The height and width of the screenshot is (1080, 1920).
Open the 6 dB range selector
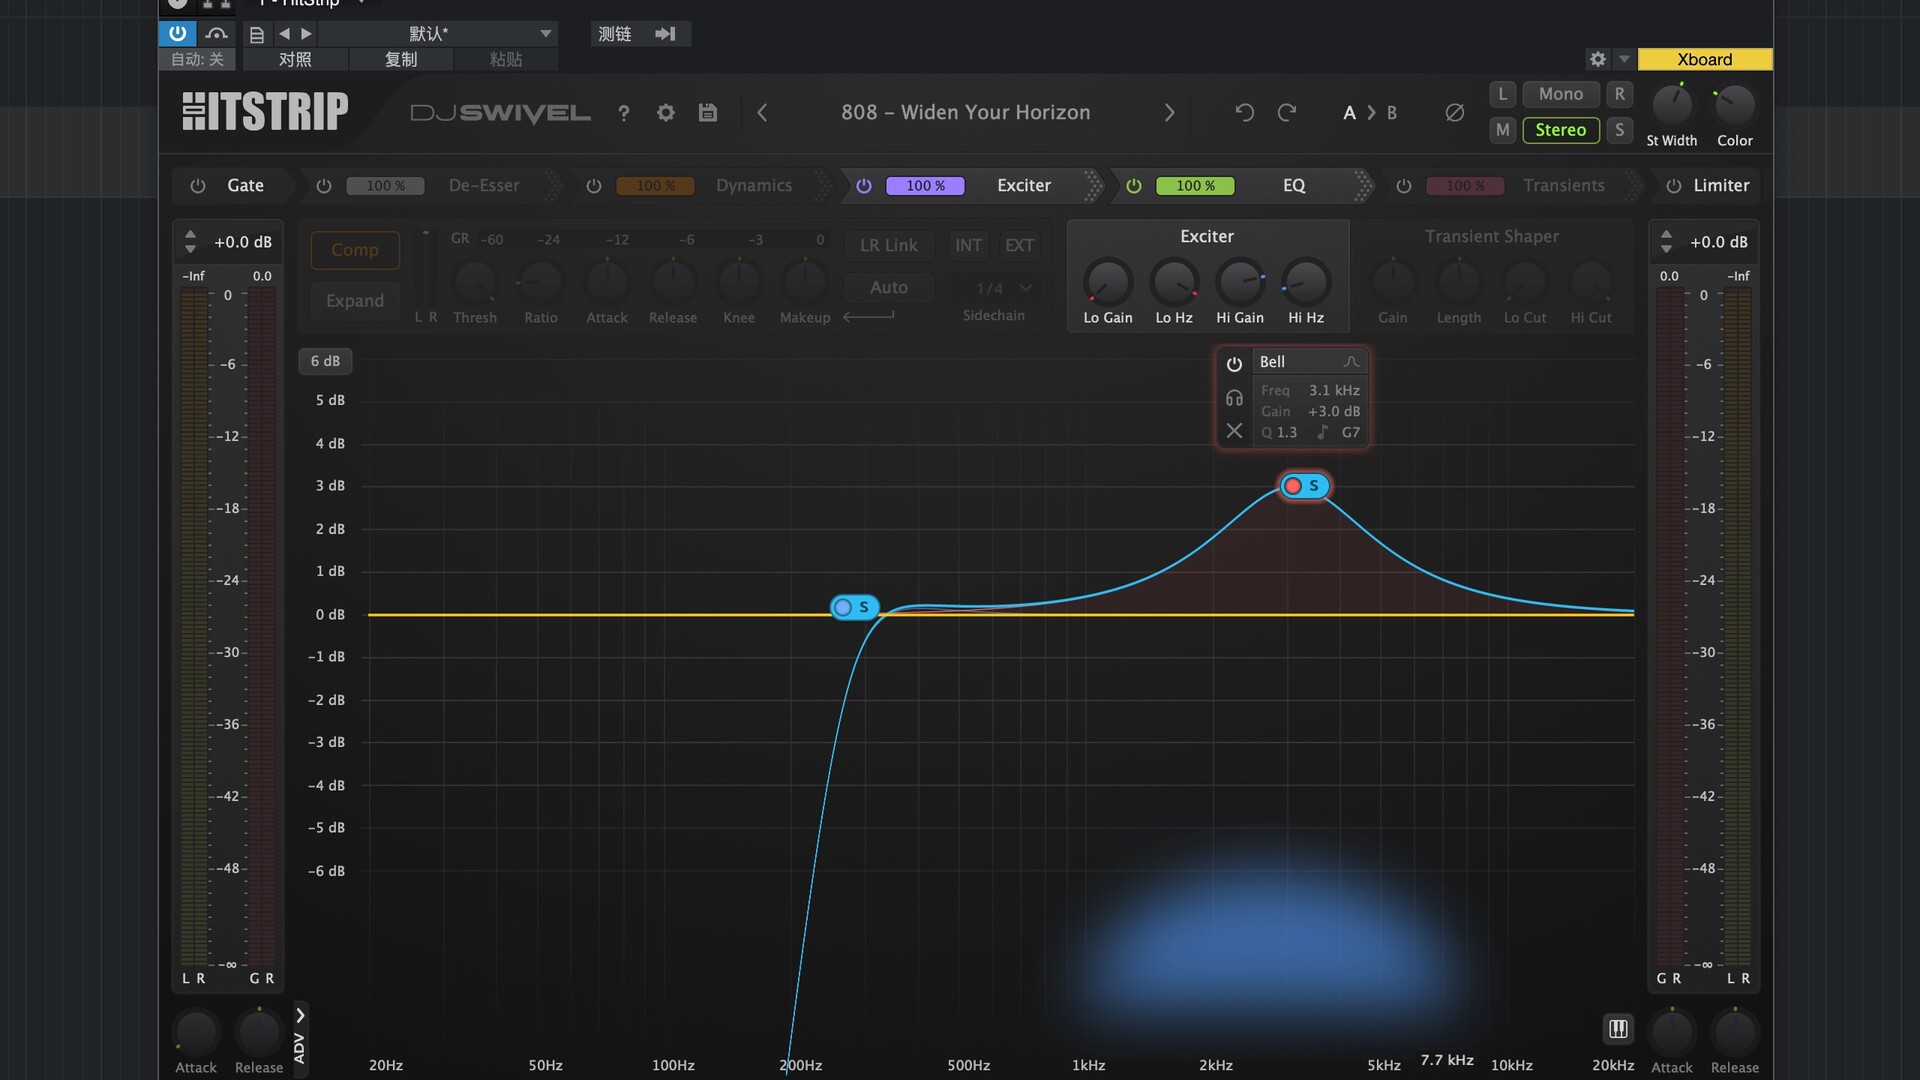(x=325, y=361)
